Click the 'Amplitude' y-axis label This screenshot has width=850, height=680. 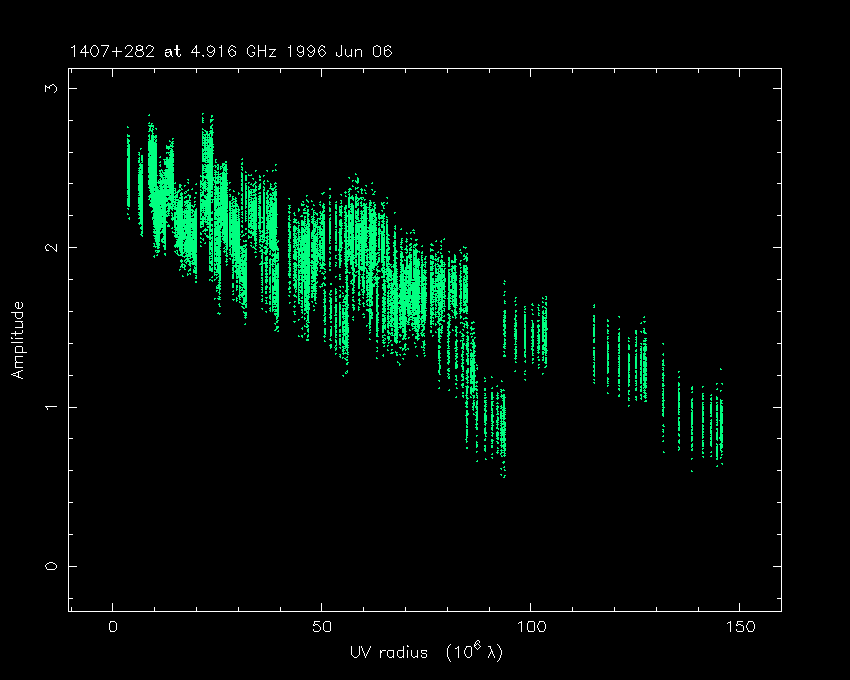[x=17, y=340]
